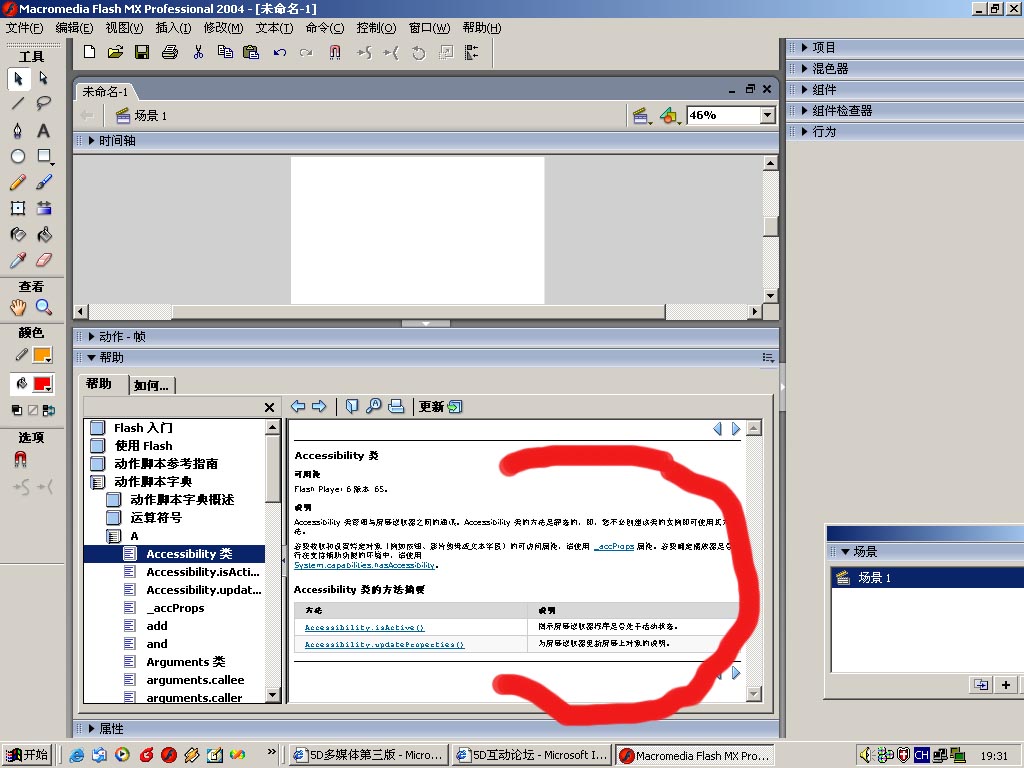Close the help table of contents pane
The height and width of the screenshot is (768, 1024).
point(269,408)
